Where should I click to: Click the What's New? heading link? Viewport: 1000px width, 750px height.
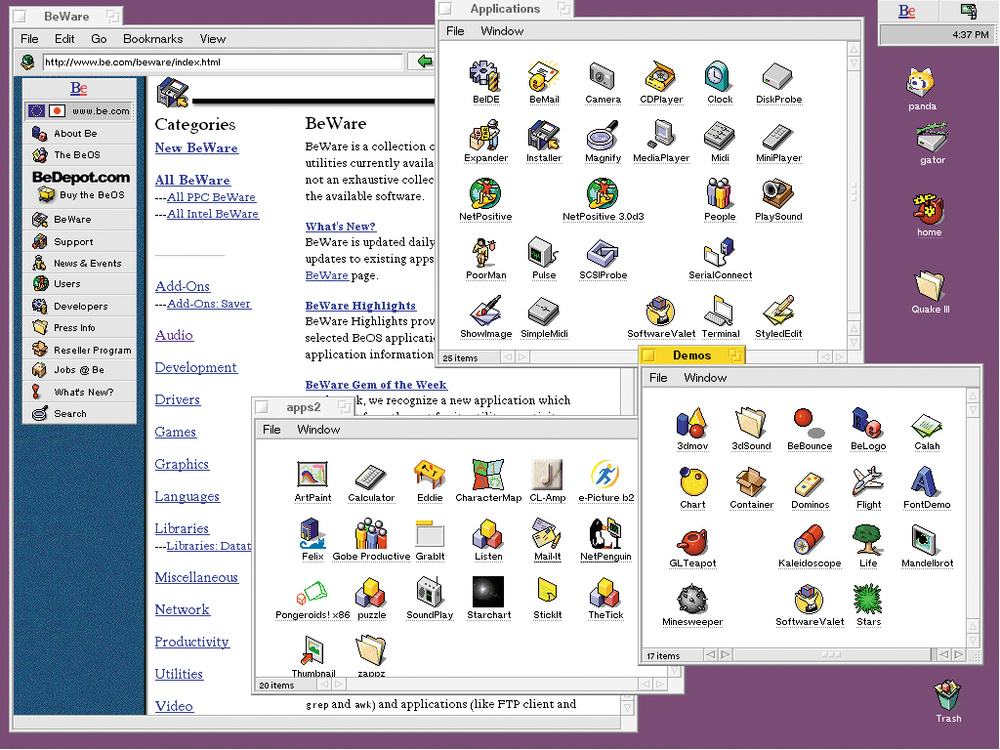341,226
